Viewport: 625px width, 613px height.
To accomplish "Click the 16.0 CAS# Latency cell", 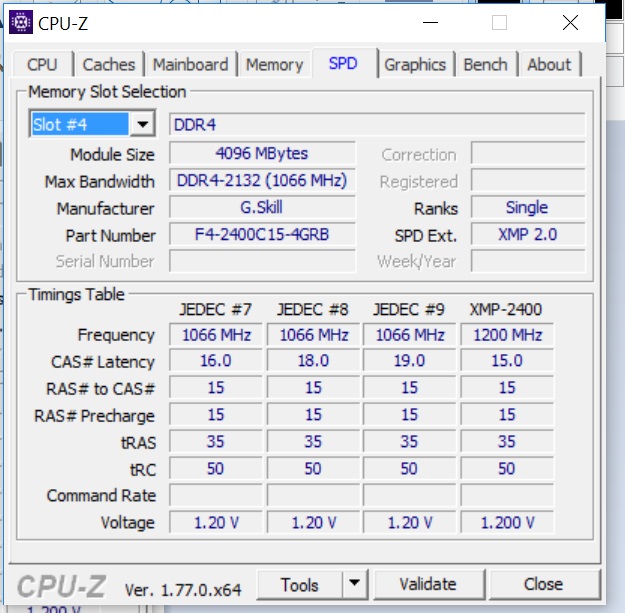I will click(x=216, y=361).
